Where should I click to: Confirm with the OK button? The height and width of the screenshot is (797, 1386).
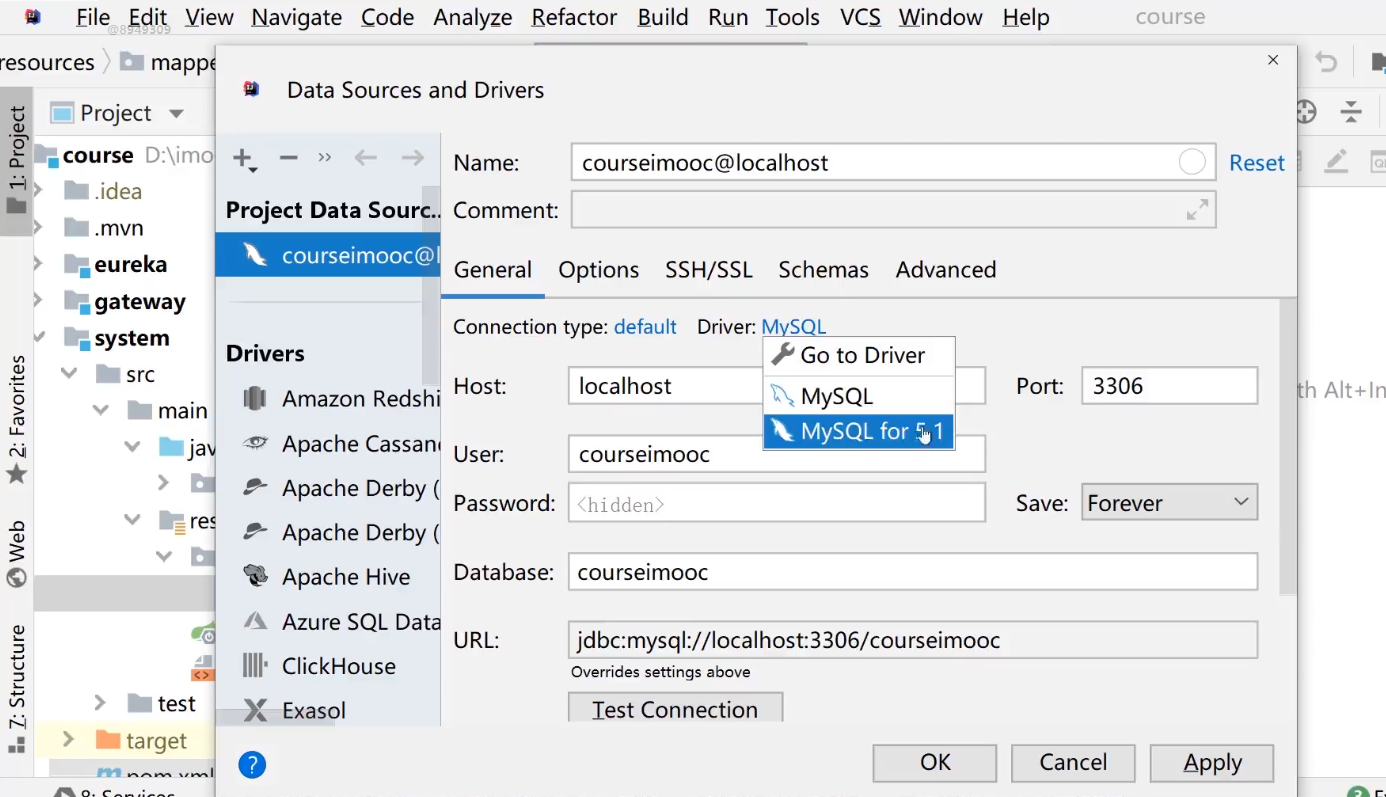coord(935,763)
